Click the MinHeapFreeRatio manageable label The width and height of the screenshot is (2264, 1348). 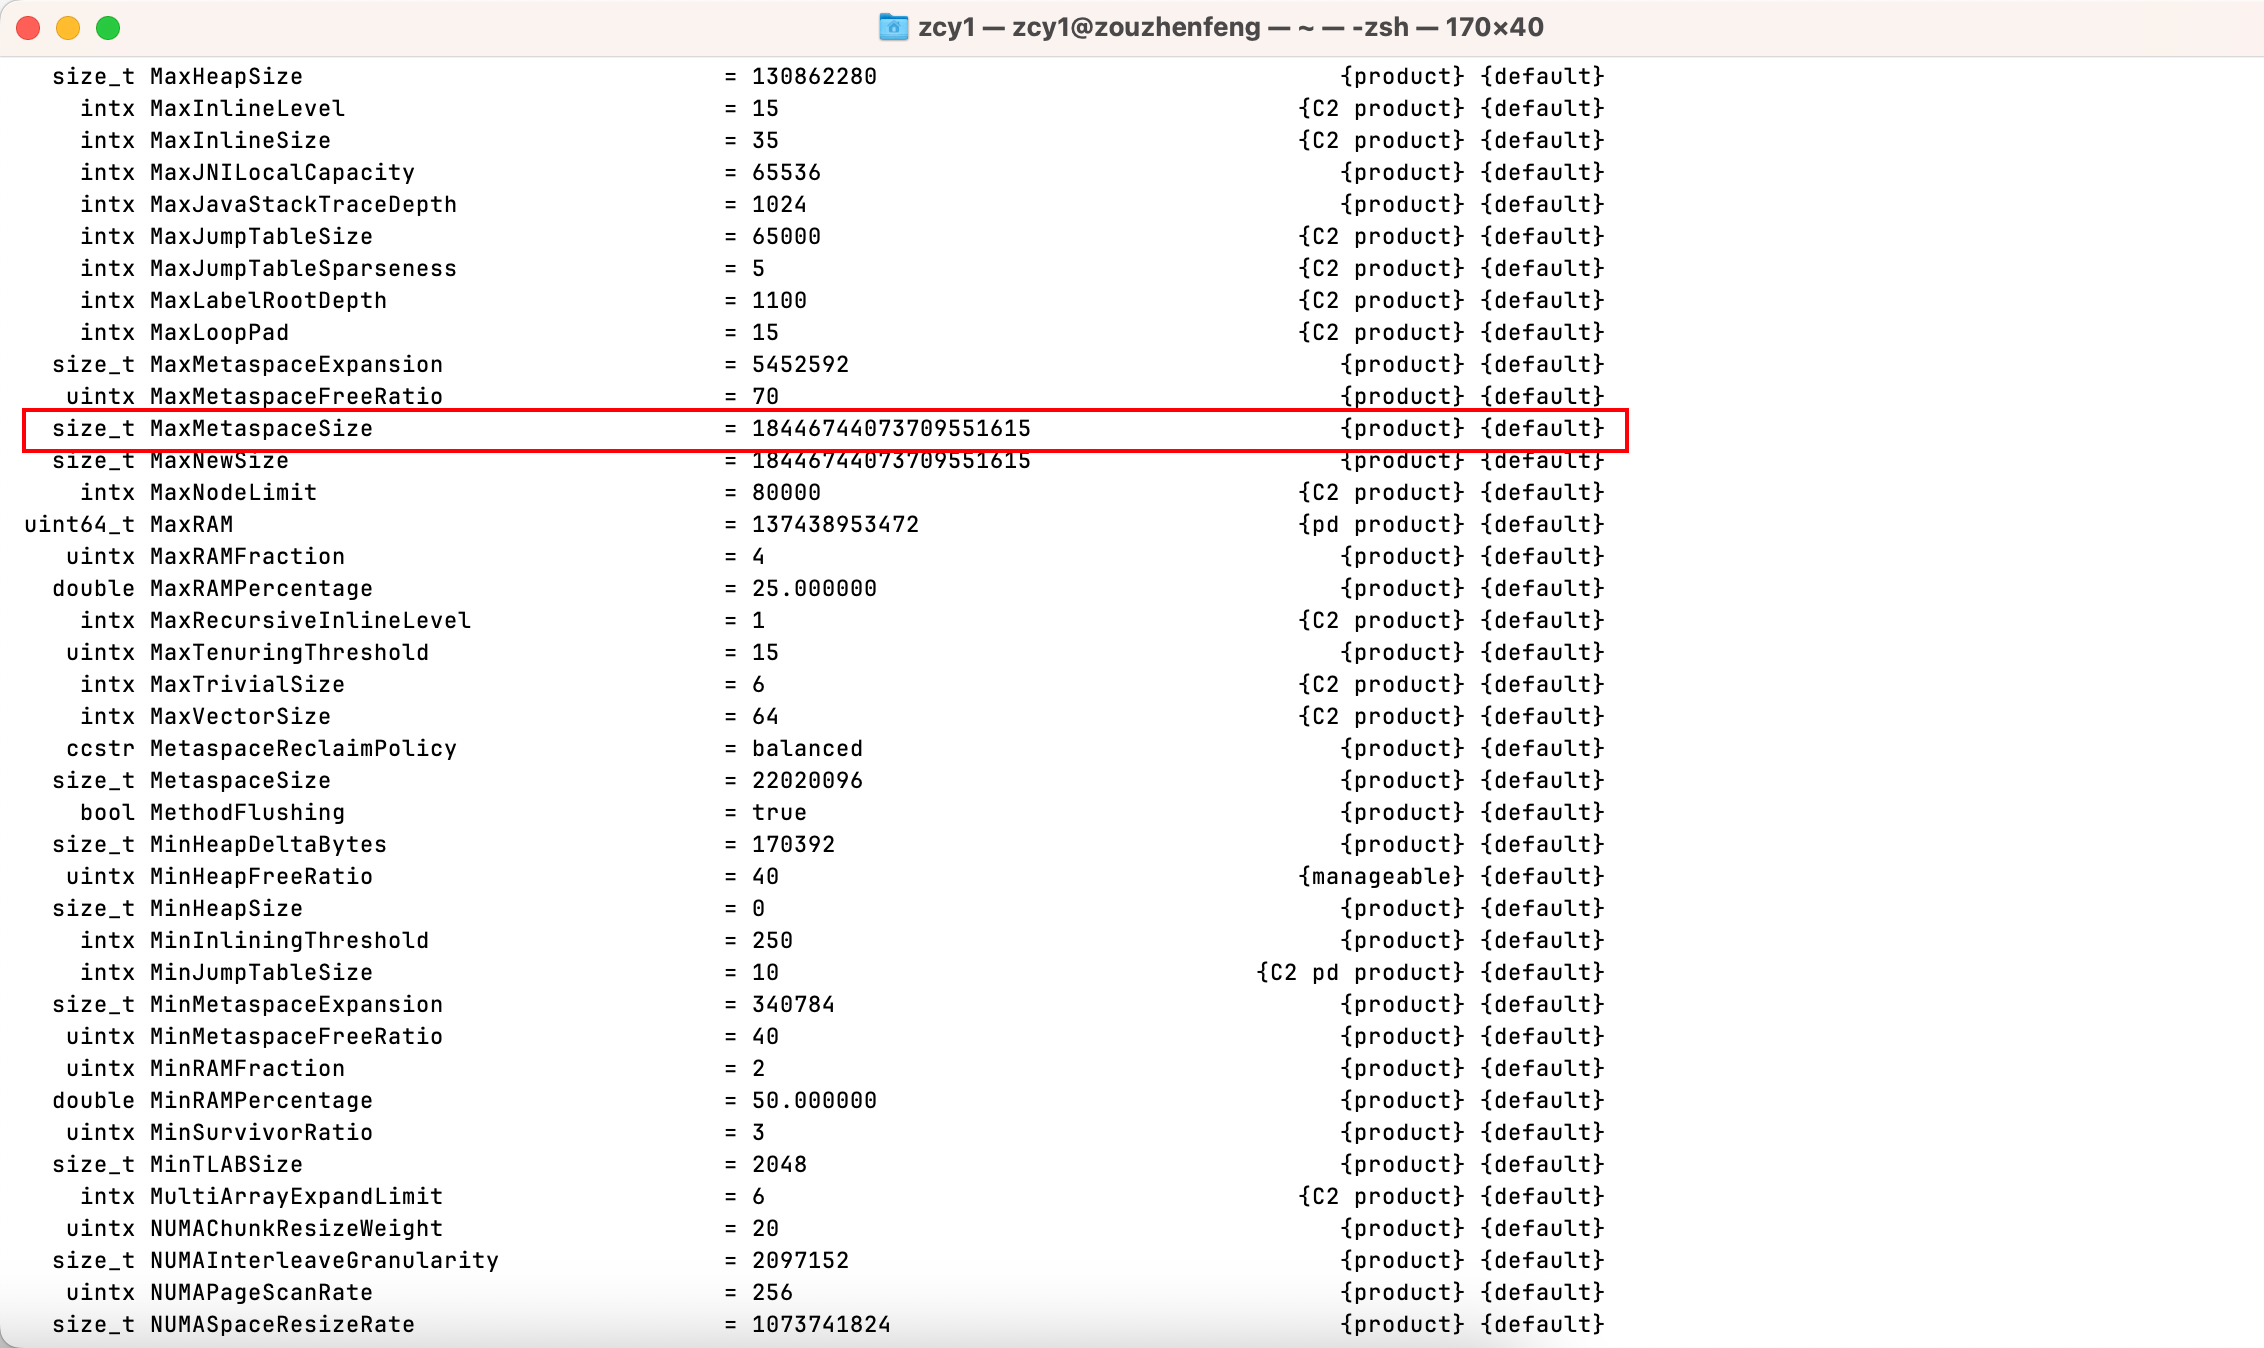pyautogui.click(x=1381, y=876)
